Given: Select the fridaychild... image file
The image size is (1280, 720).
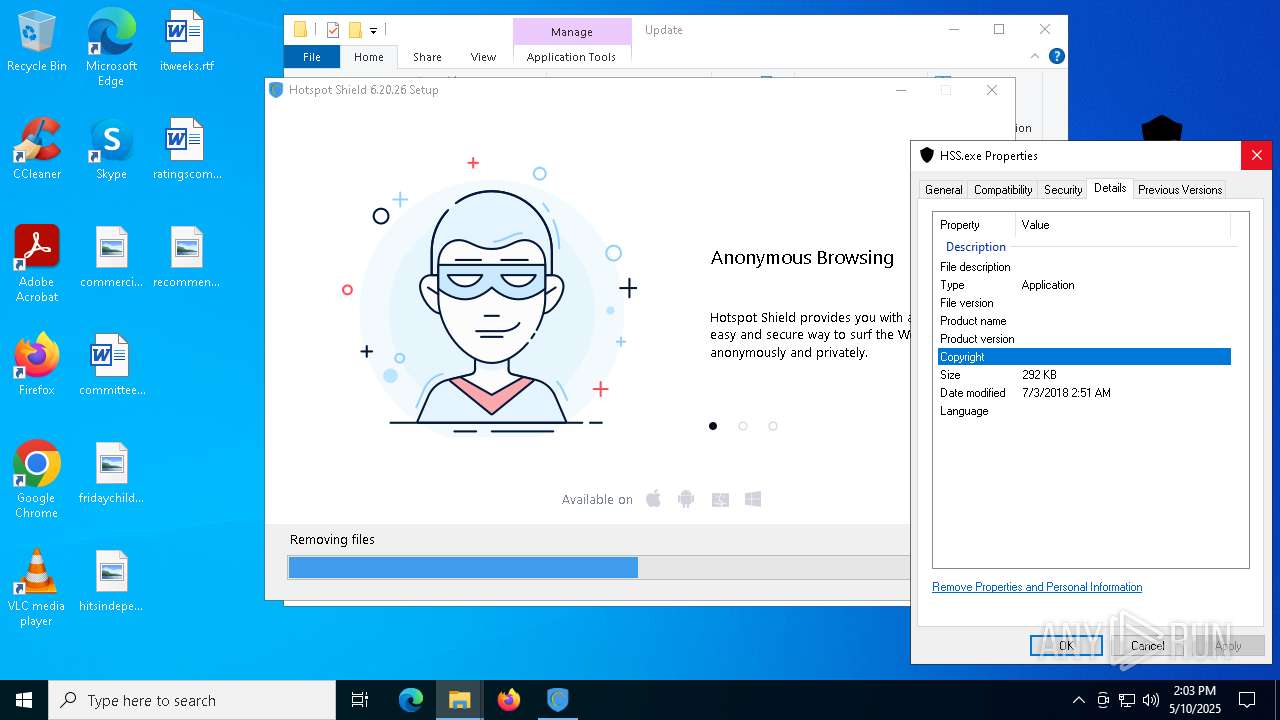Looking at the screenshot, I should coord(111,474).
